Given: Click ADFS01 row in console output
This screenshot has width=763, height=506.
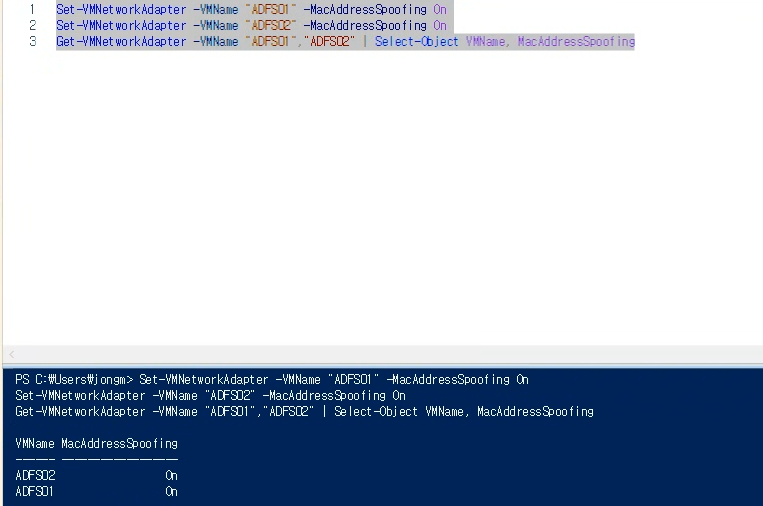Looking at the screenshot, I should pos(96,491).
